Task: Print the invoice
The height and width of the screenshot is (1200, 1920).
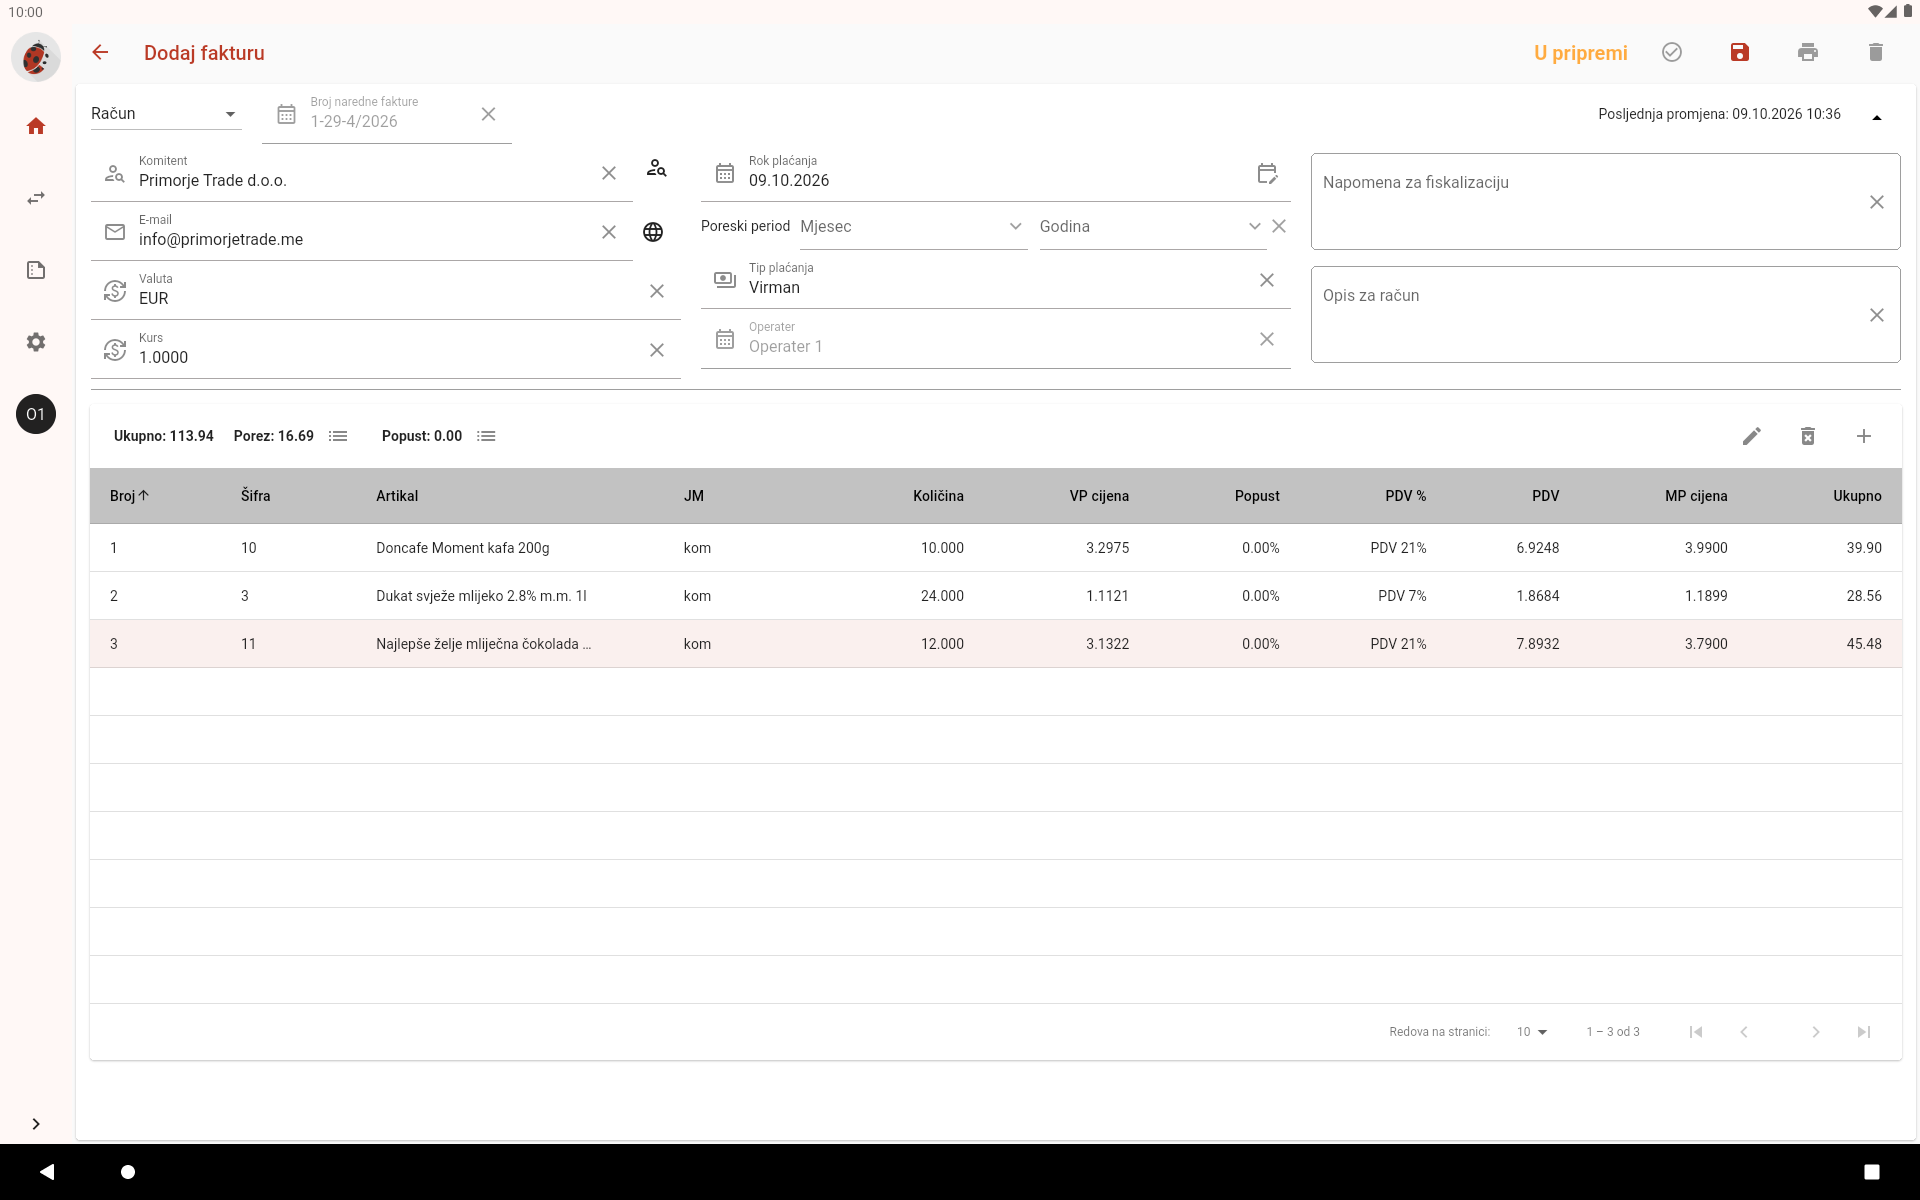Action: 1808,52
